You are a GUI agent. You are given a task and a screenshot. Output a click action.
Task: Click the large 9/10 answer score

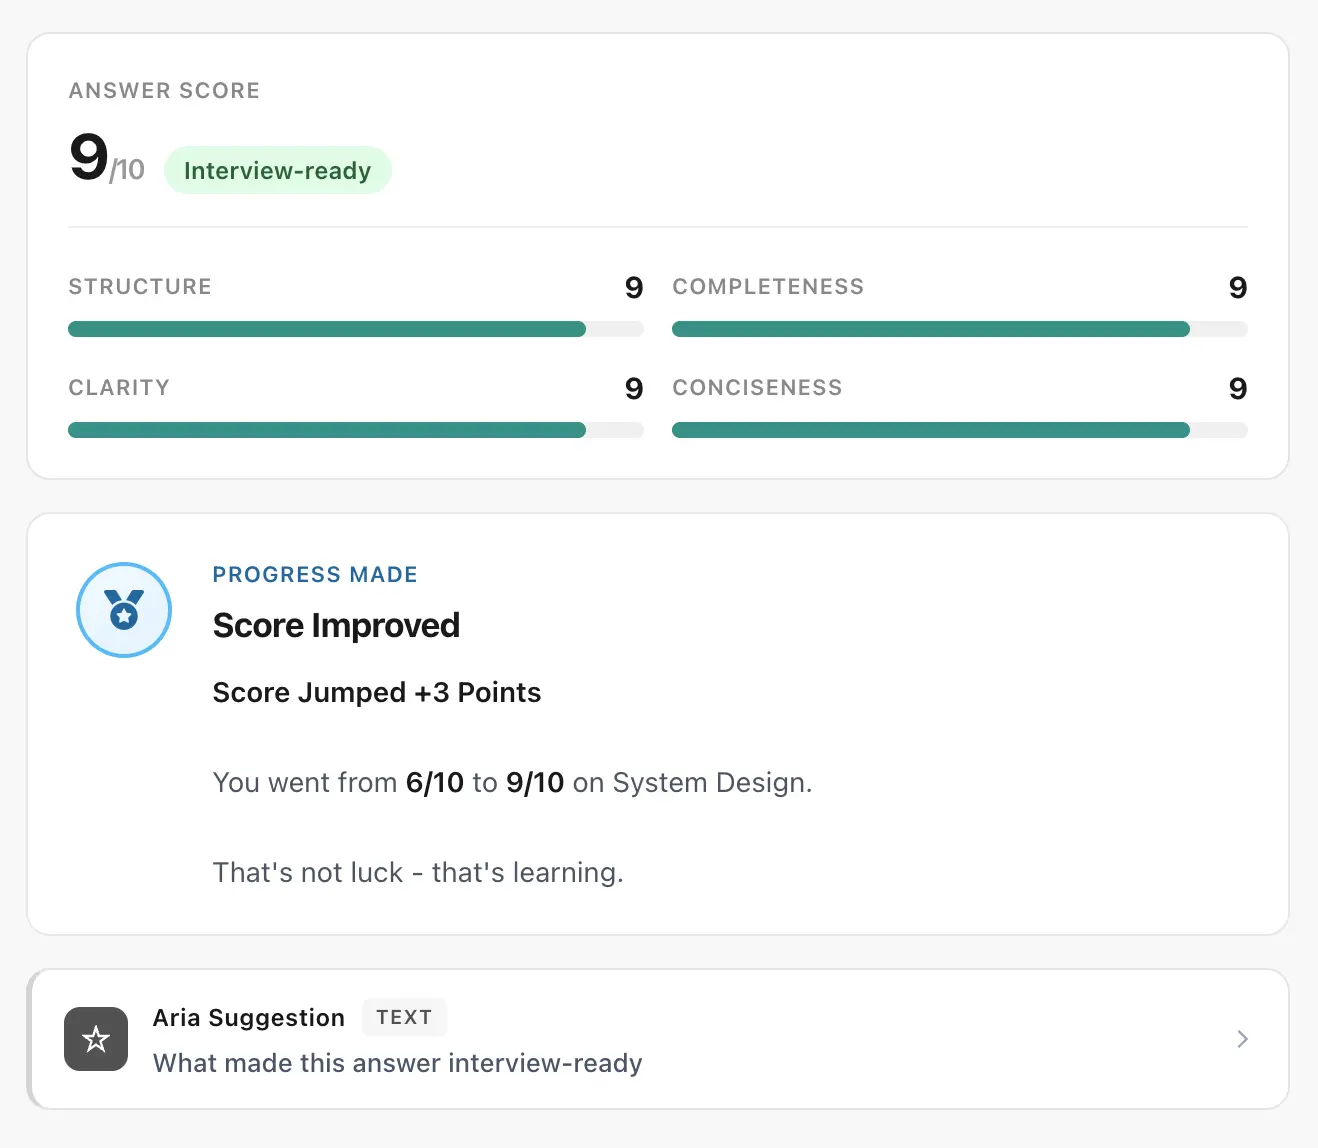click(106, 160)
